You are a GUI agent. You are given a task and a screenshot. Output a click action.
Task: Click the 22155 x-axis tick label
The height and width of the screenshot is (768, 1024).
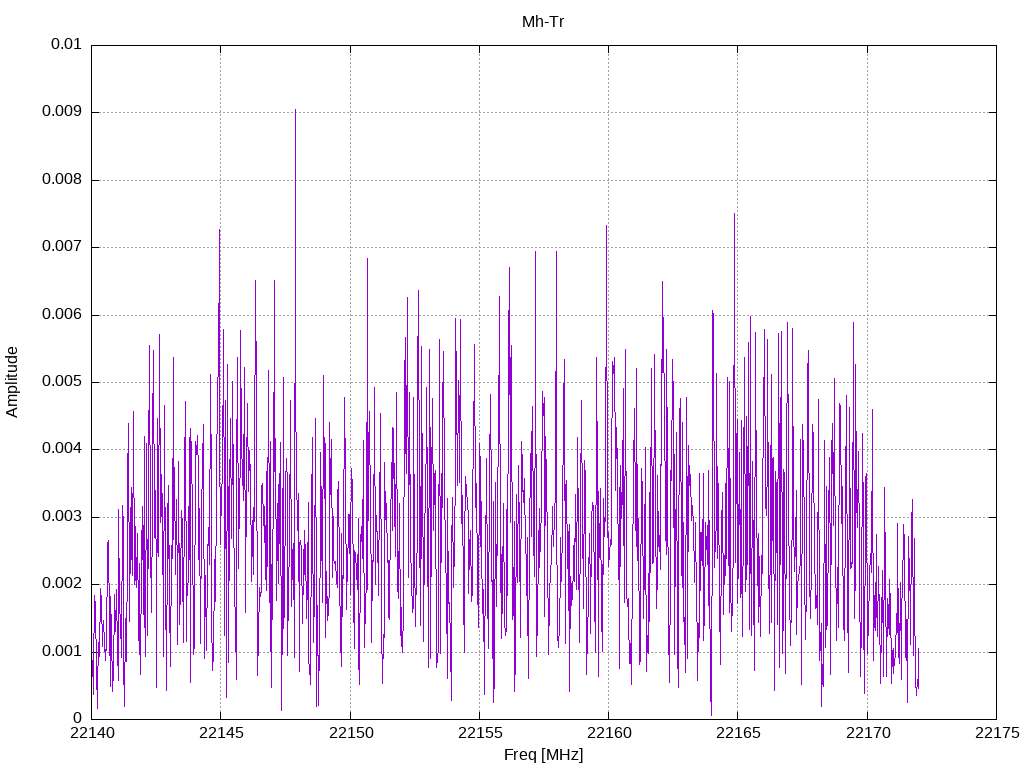tap(480, 733)
